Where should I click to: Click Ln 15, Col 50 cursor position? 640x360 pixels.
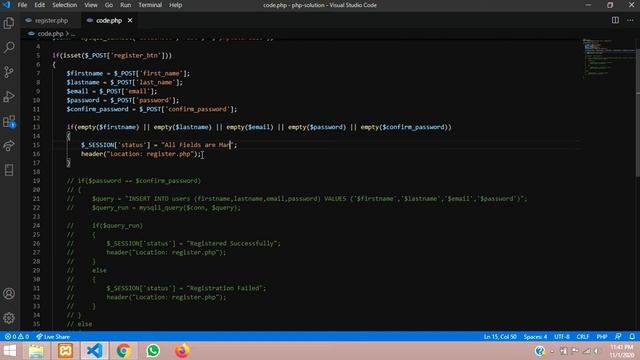tap(500, 337)
